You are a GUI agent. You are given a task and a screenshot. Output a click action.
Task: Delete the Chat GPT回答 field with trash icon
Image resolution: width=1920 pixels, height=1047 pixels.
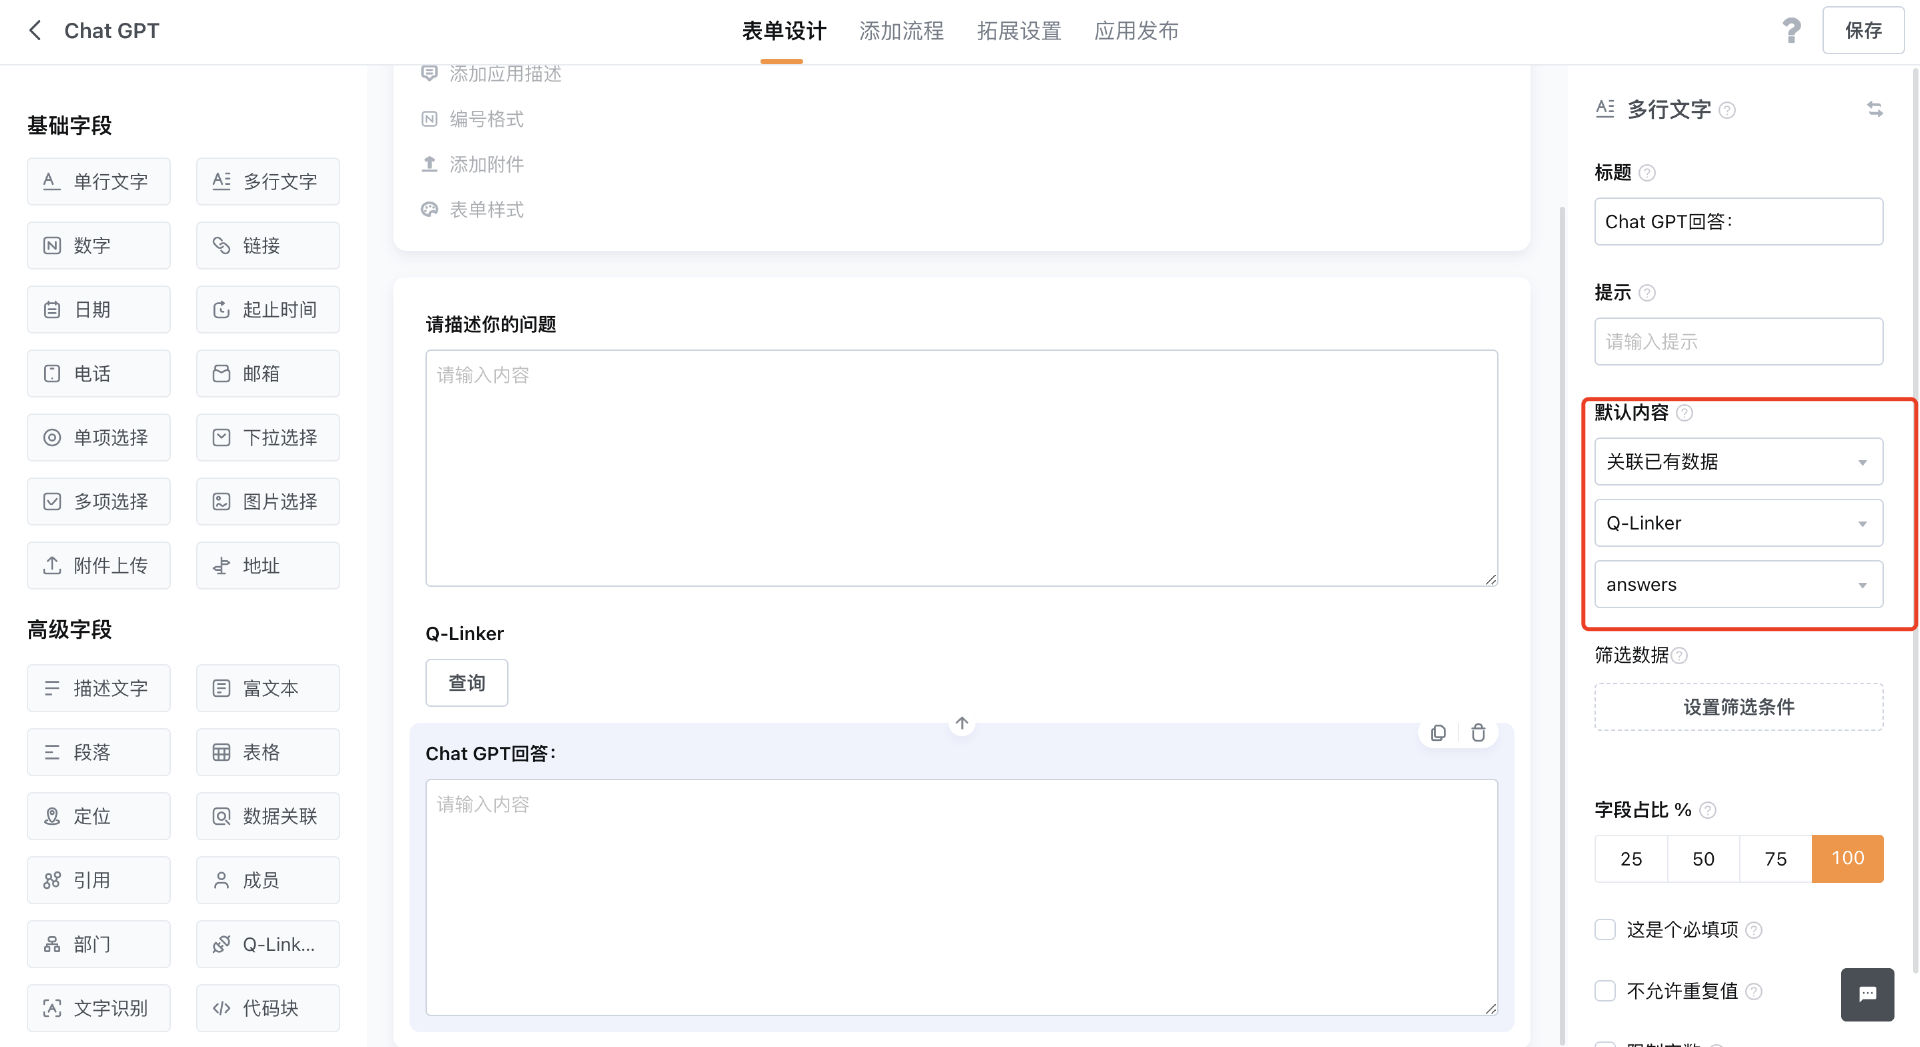coord(1478,733)
